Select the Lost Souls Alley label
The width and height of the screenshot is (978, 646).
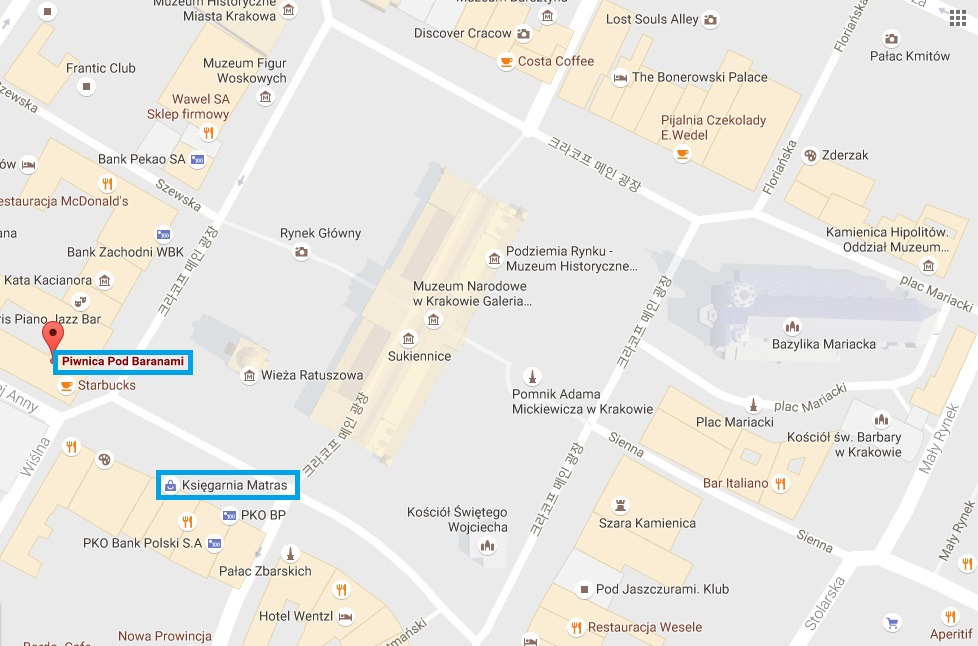tap(652, 19)
